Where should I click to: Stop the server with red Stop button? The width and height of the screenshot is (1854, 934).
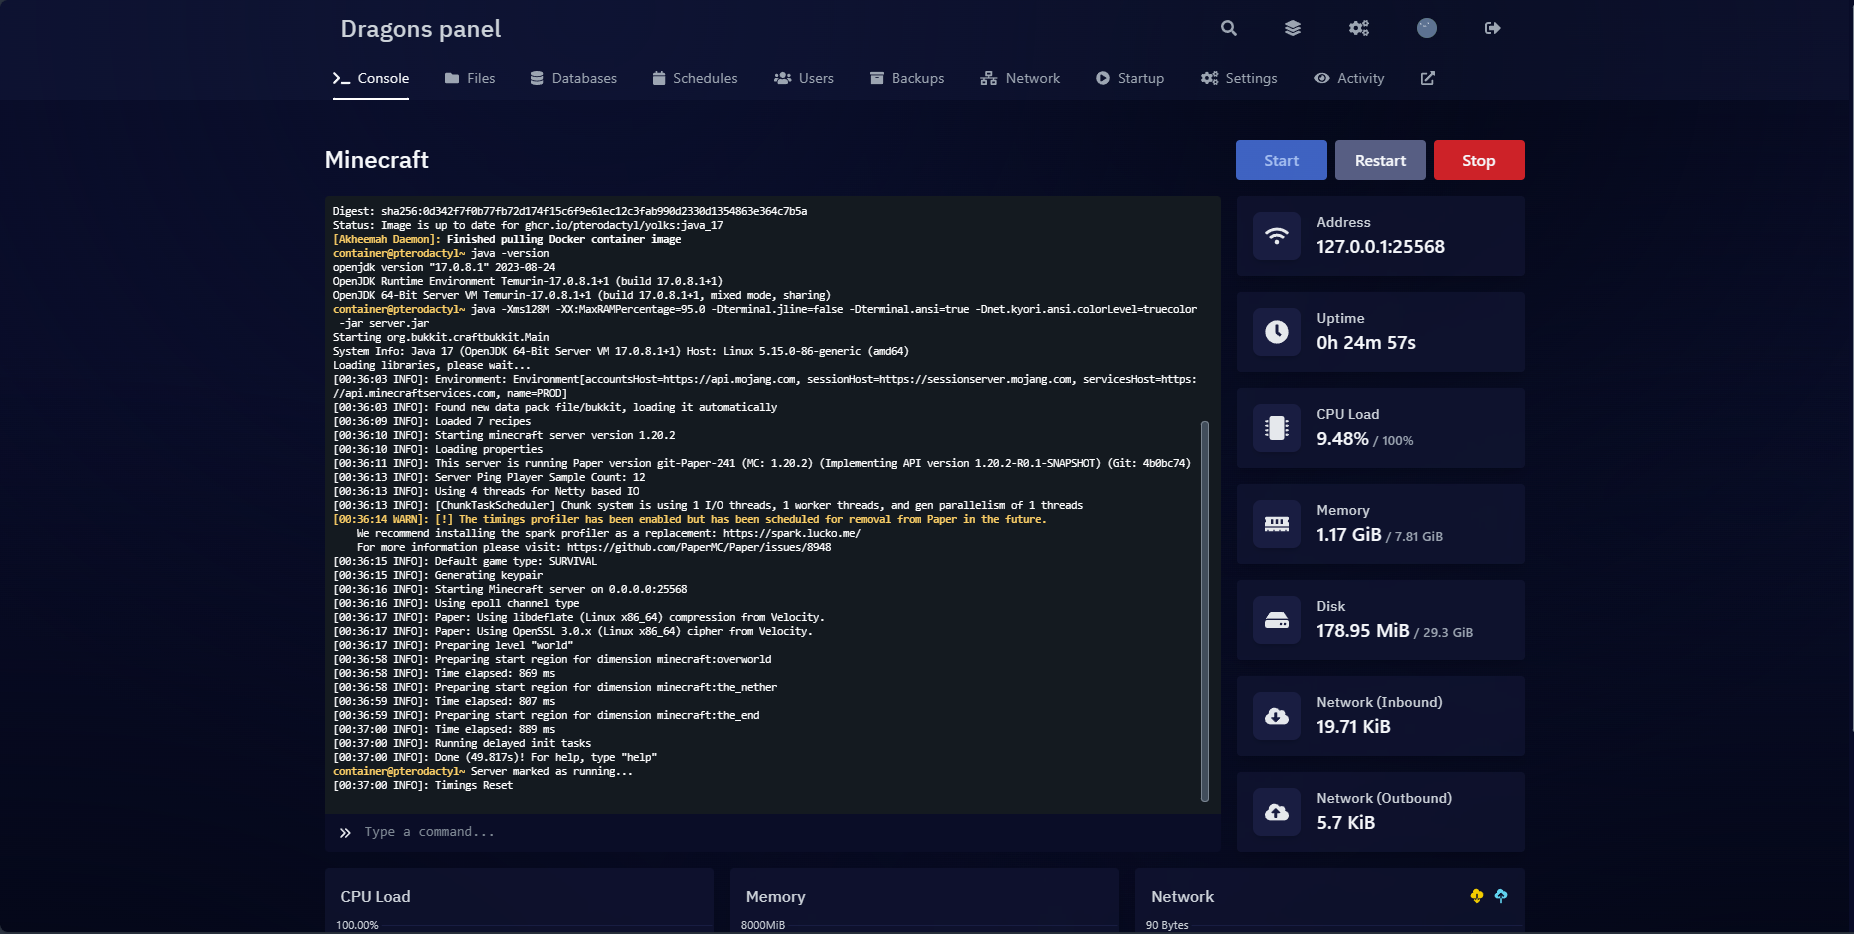[1479, 160]
